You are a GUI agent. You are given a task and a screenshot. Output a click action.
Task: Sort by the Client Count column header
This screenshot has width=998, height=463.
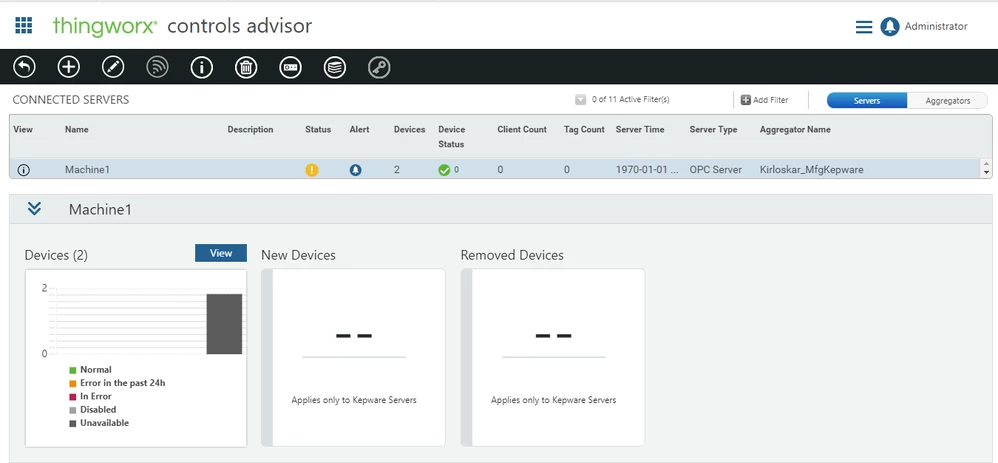click(522, 129)
